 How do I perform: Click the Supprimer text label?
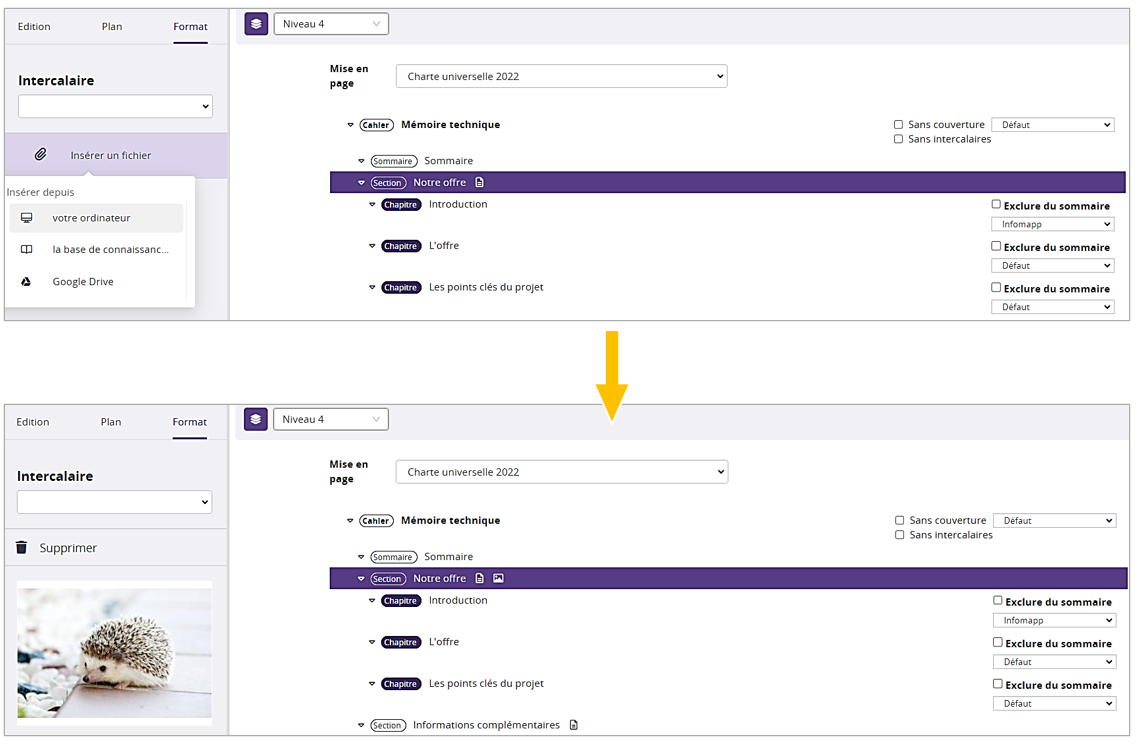coord(68,548)
